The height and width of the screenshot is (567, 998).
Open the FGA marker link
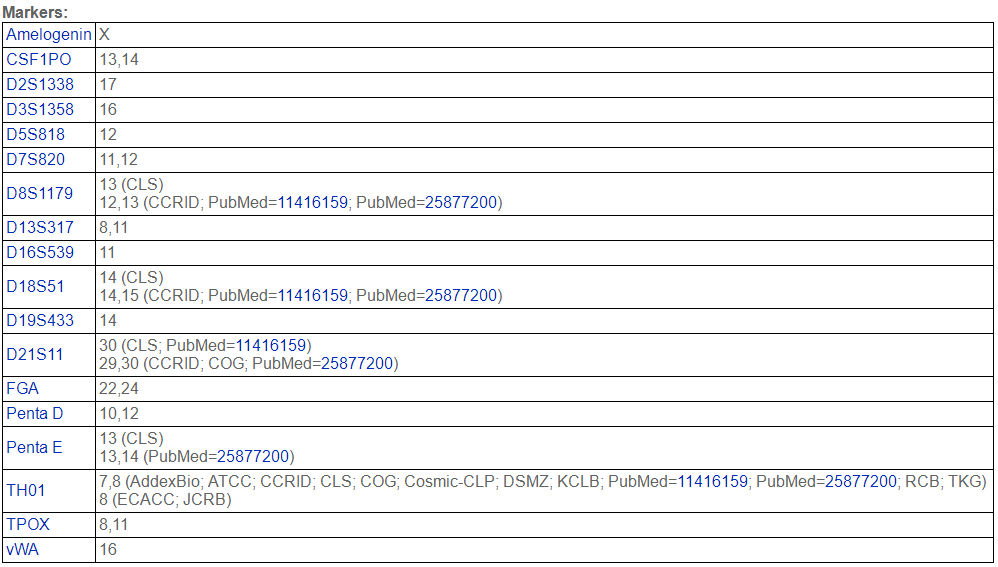point(23,389)
